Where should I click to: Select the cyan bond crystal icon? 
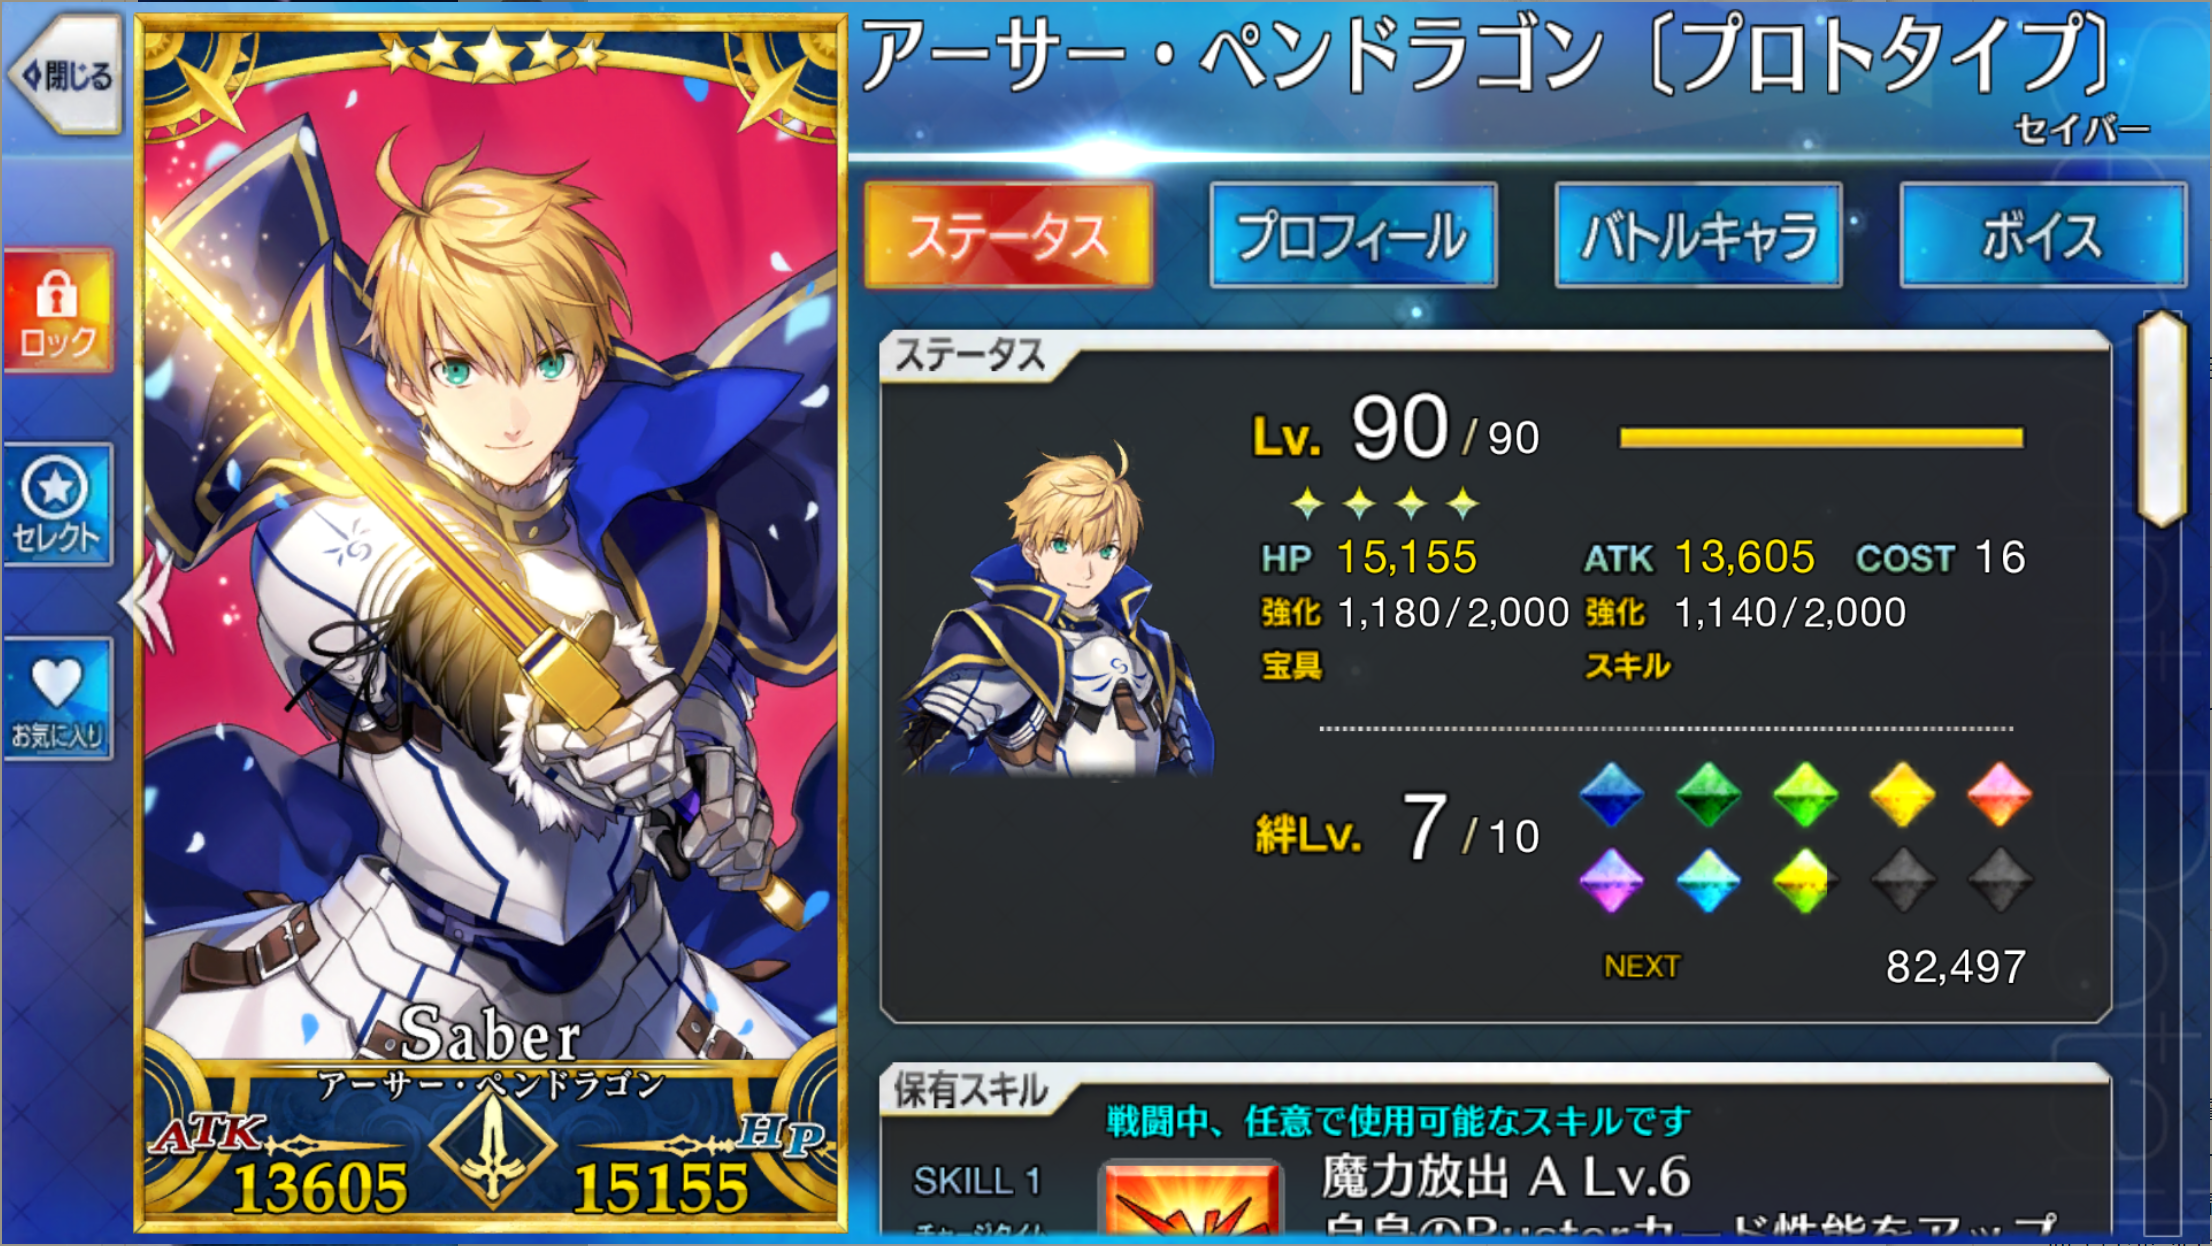pyautogui.click(x=1708, y=880)
